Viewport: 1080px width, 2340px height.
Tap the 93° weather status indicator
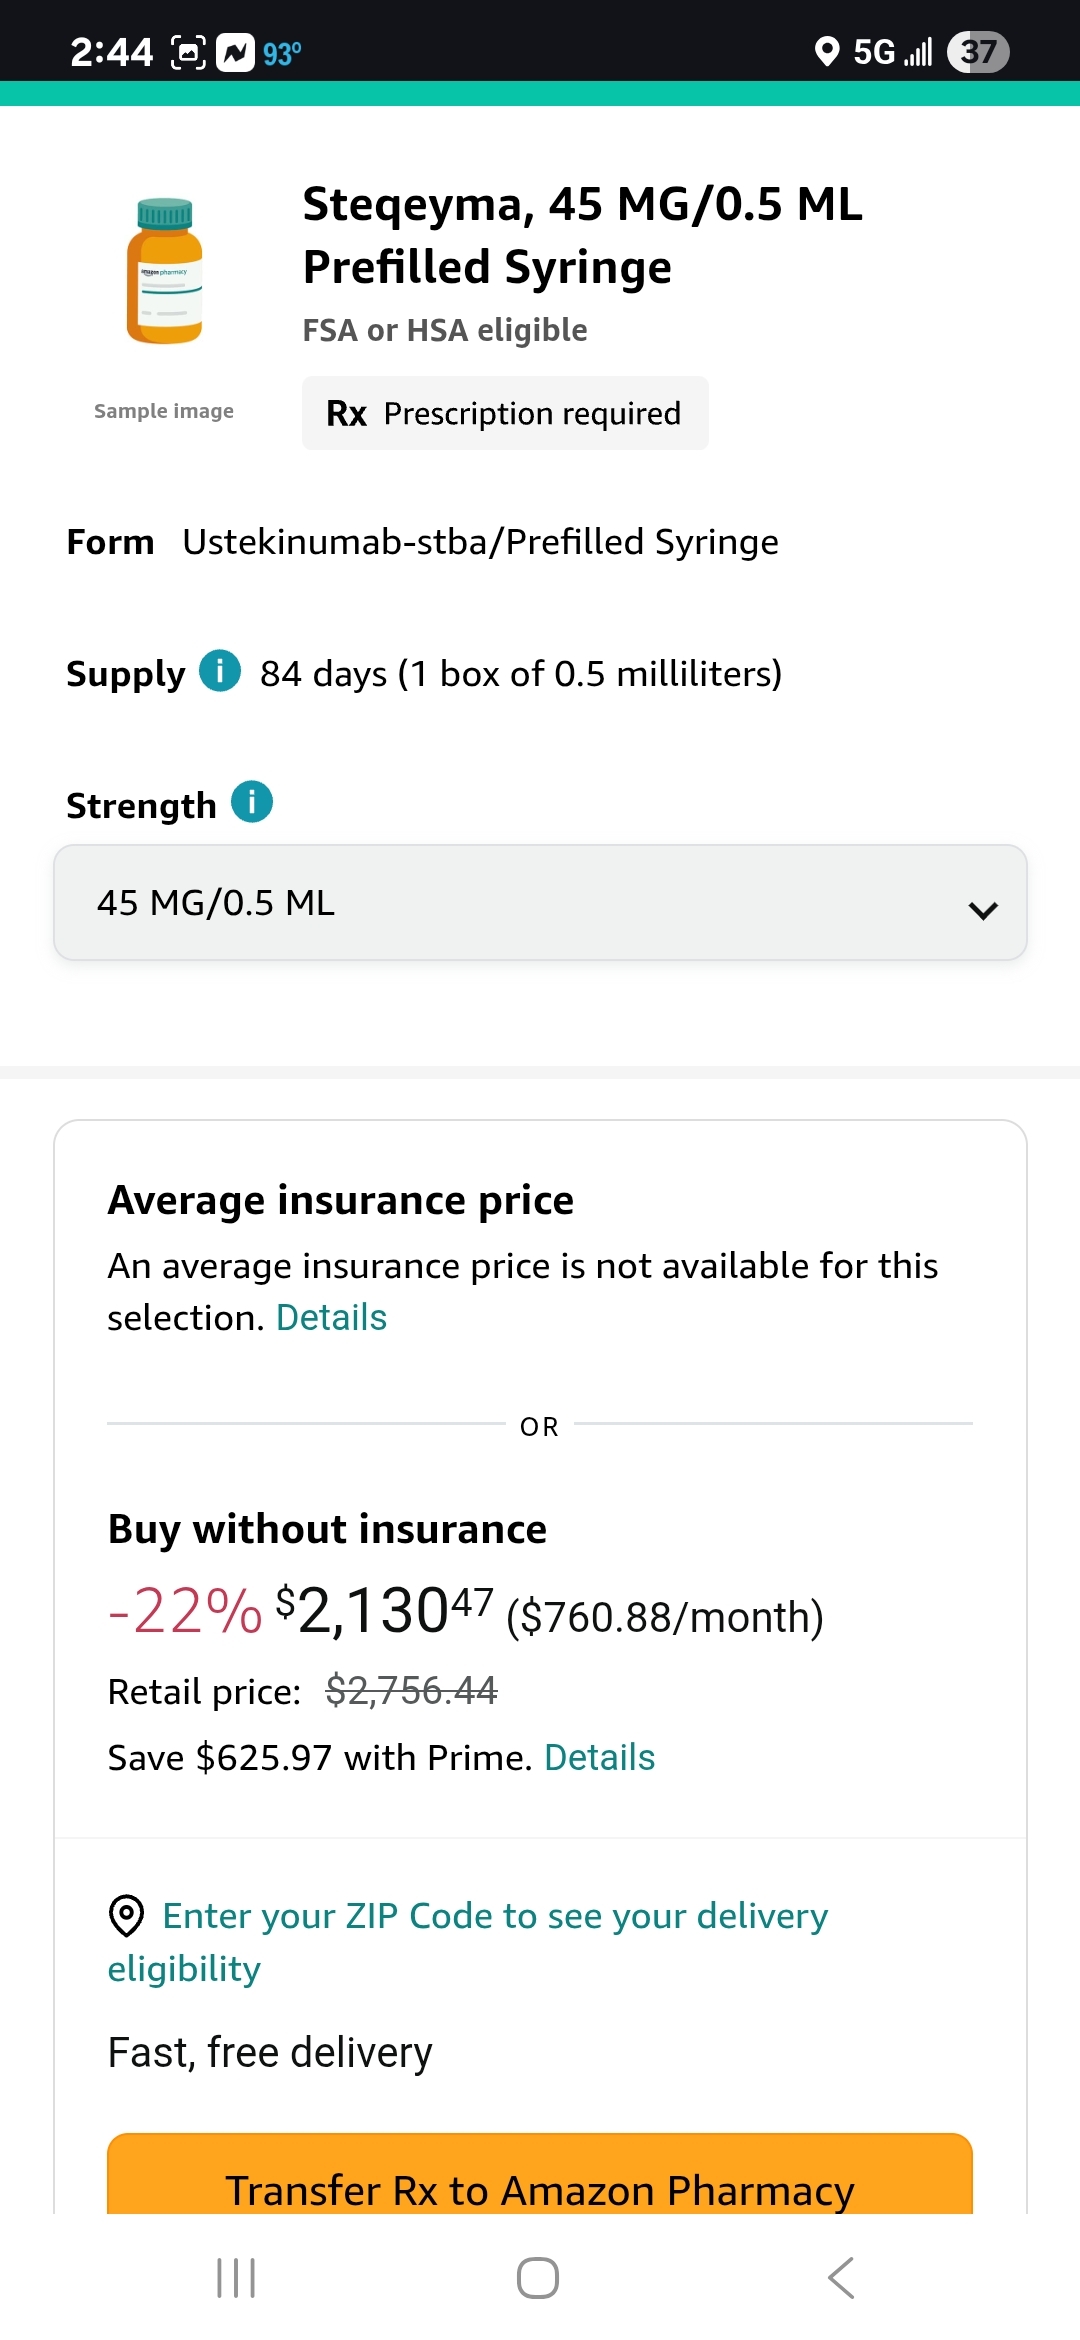282,53
